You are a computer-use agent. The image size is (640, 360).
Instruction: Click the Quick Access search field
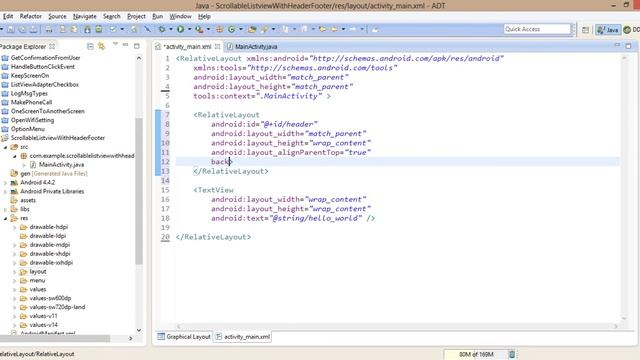tap(537, 29)
